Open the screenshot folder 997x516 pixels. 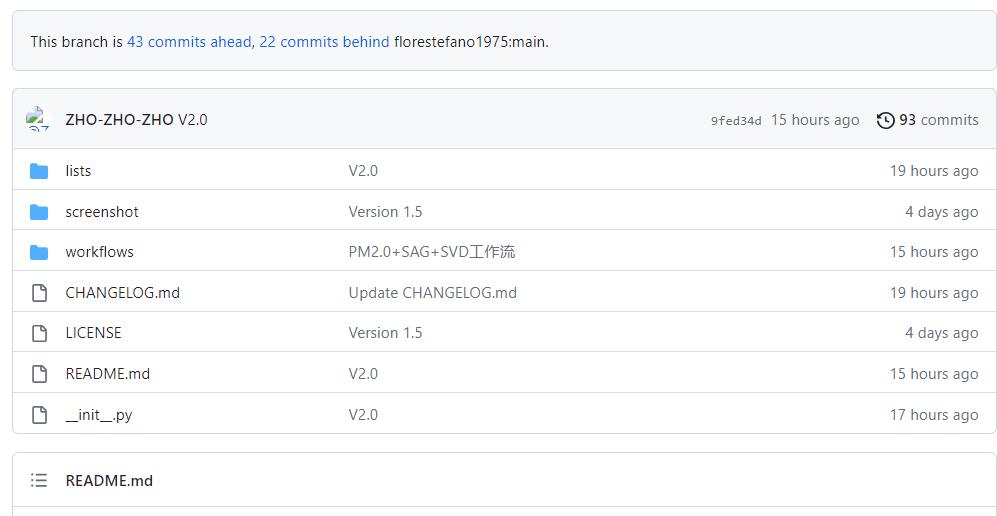pos(102,212)
